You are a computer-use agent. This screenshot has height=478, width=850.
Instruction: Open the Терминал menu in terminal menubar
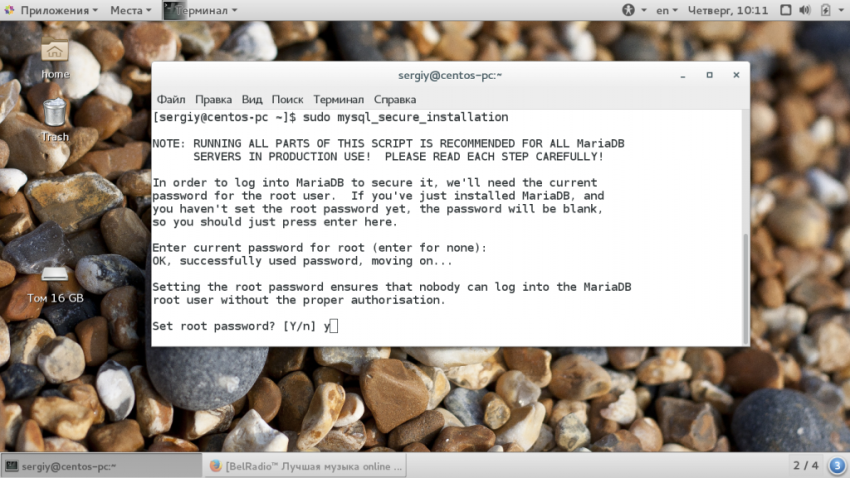(338, 100)
